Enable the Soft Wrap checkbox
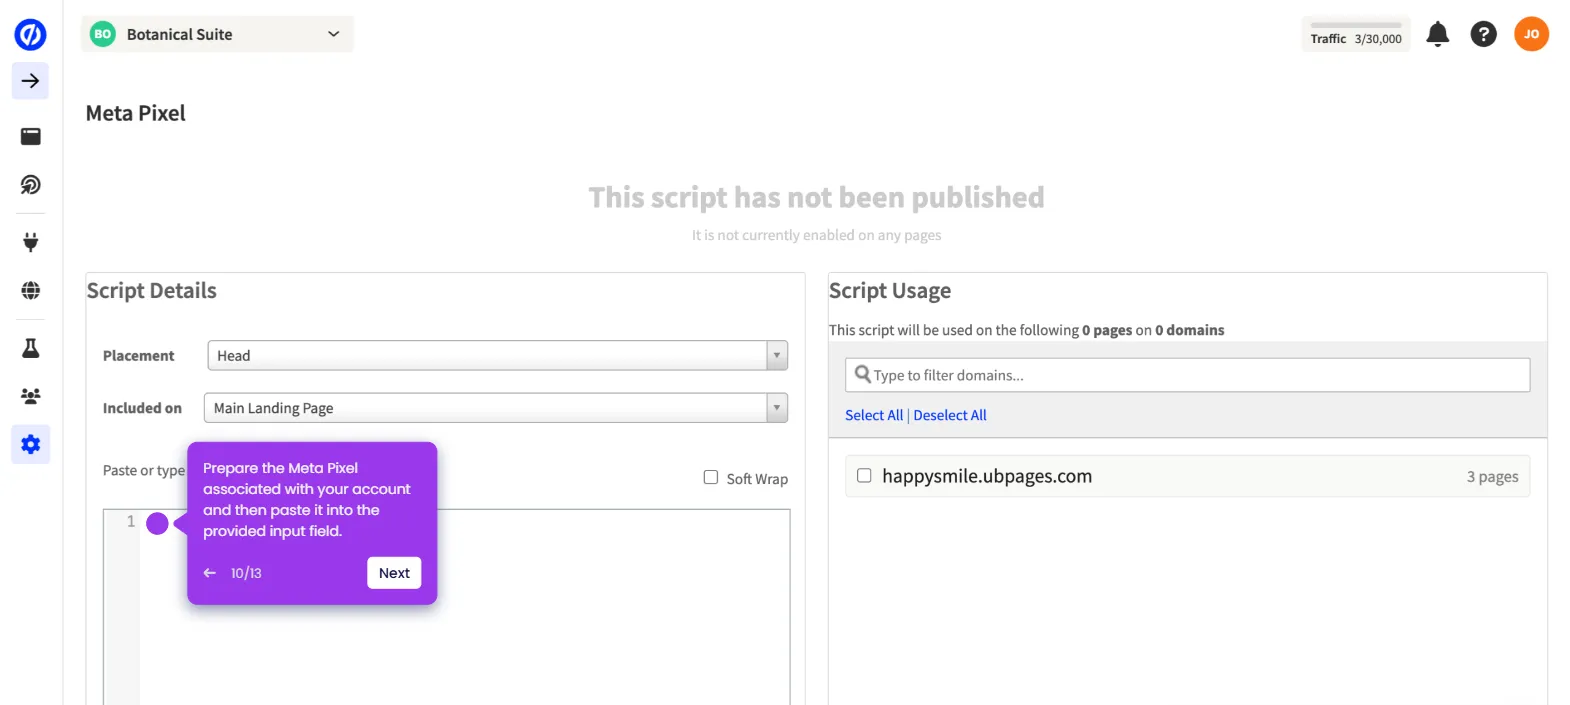This screenshot has height=705, width=1570. (x=711, y=478)
